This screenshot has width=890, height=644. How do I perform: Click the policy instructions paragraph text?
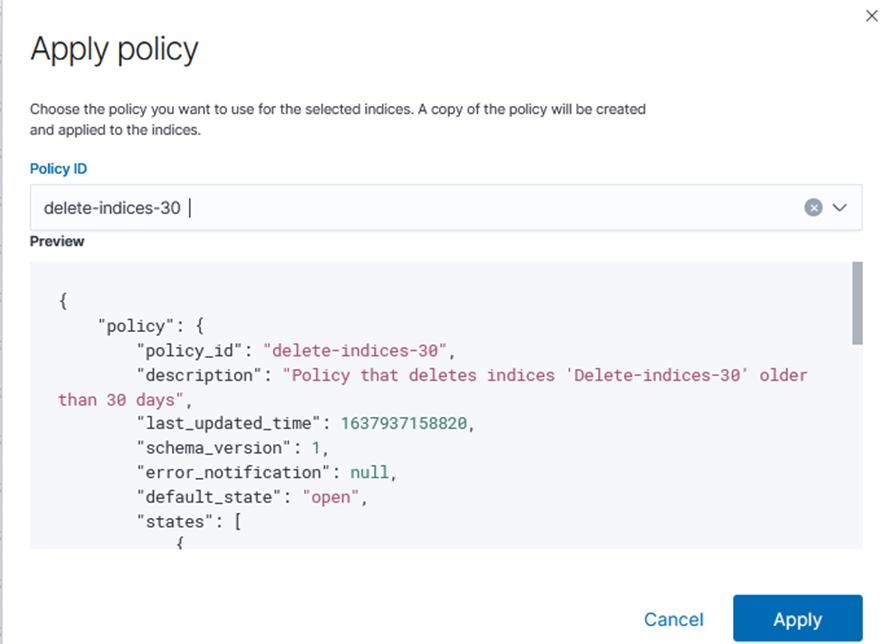337,119
